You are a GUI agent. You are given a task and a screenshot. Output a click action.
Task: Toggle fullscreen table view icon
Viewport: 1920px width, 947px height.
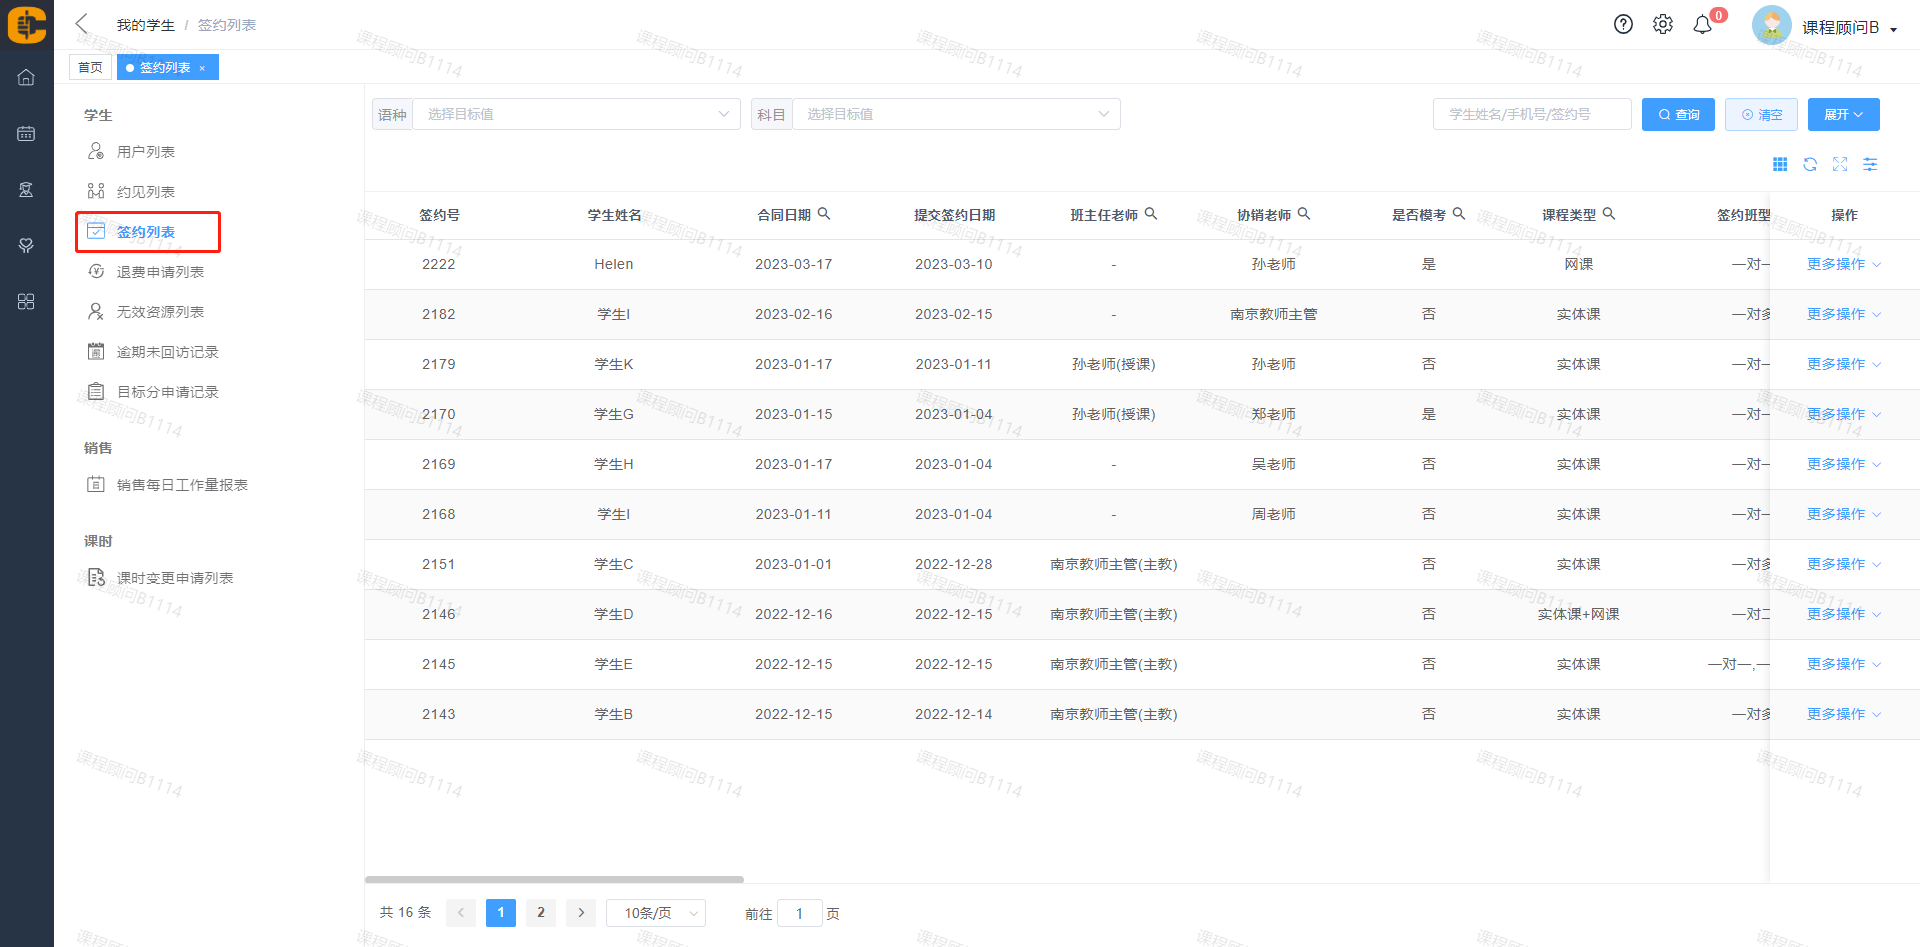(x=1840, y=164)
